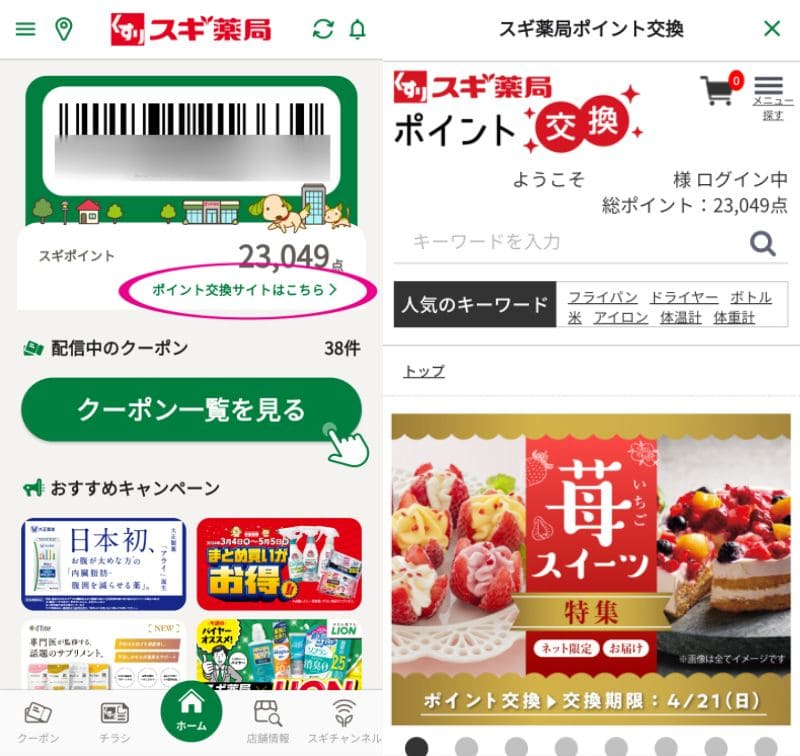The image size is (800, 756).
Task: Tap the クーポン一覧を見る button
Action: tap(191, 410)
